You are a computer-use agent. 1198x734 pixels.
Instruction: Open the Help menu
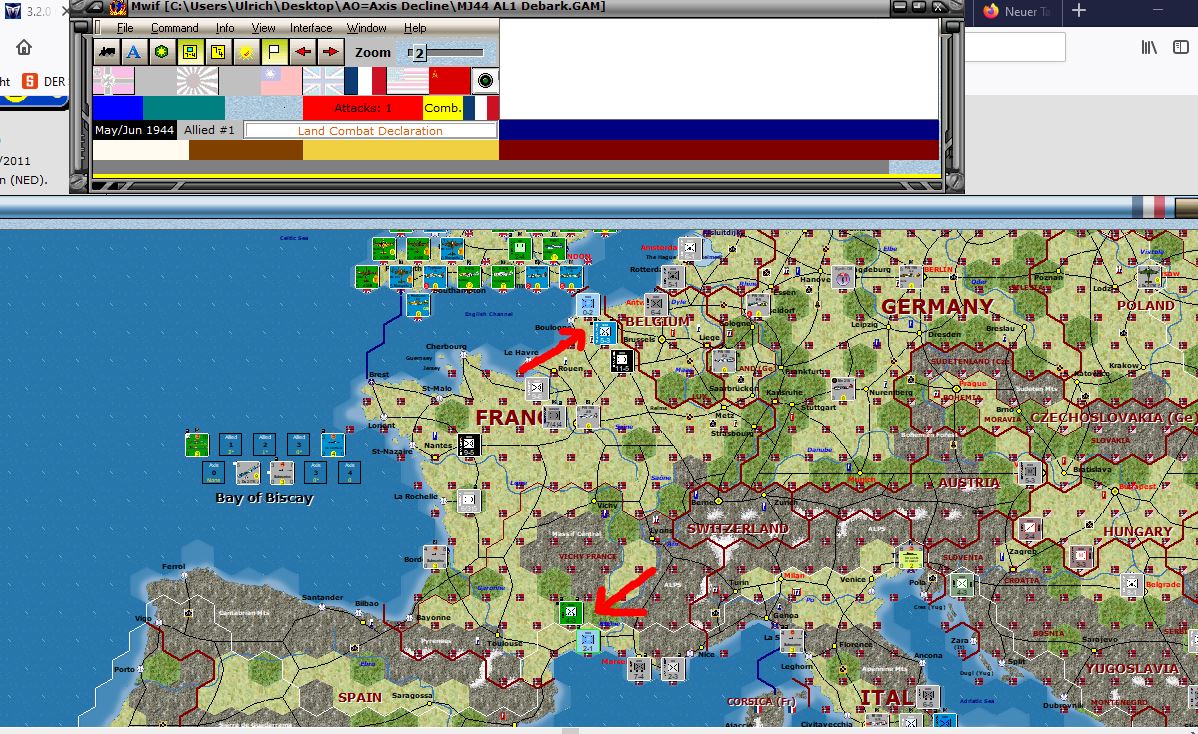(x=415, y=27)
